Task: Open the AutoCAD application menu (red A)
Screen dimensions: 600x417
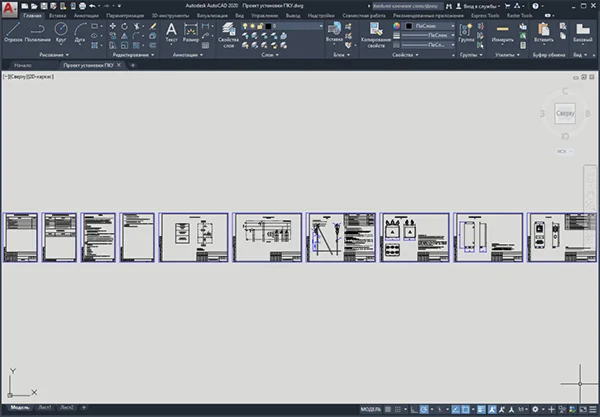Action: 10,9
